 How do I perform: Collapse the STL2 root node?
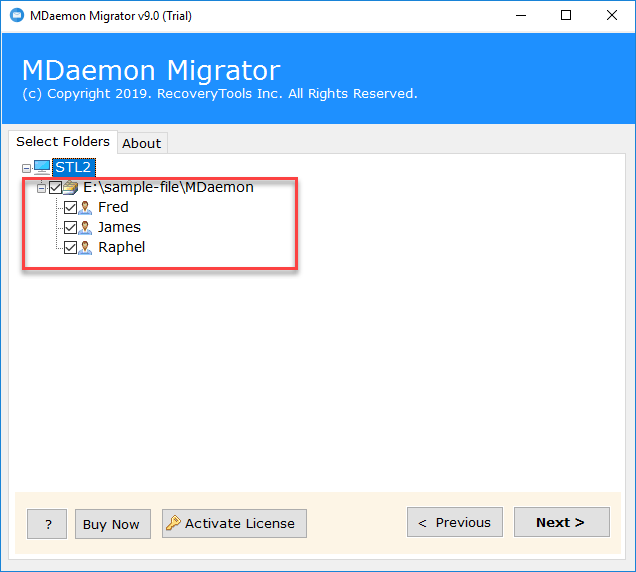[x=26, y=168]
